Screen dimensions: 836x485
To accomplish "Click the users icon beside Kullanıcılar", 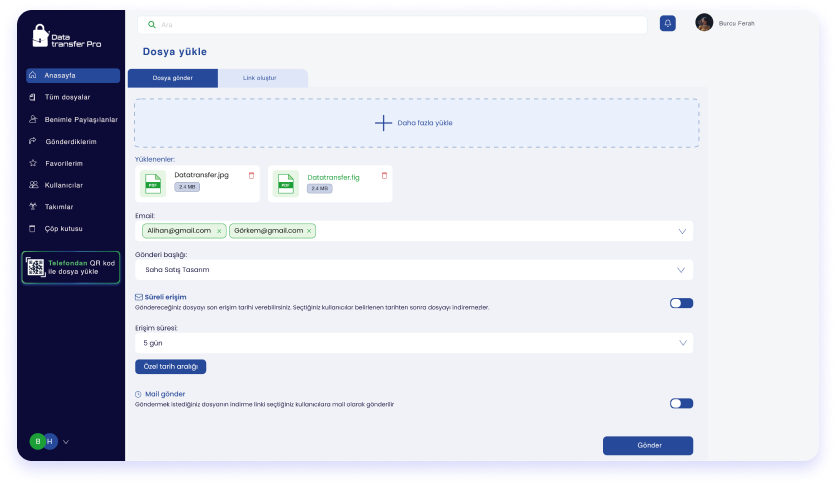I will pos(34,185).
